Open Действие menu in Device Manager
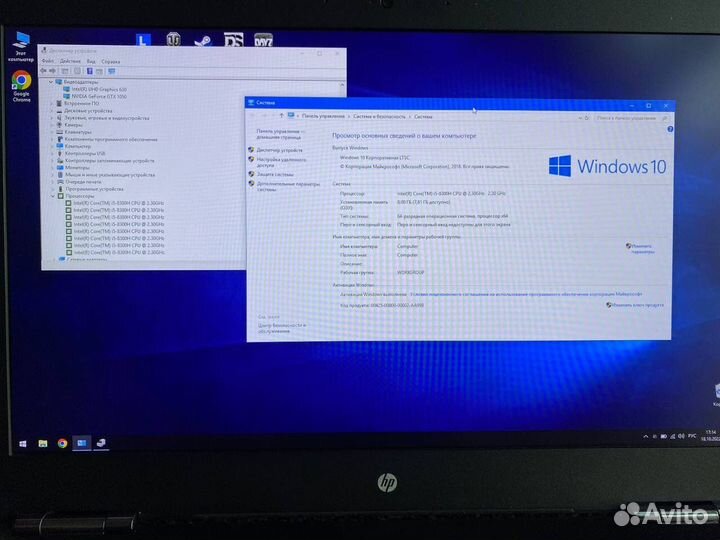This screenshot has width=720, height=540. point(70,61)
